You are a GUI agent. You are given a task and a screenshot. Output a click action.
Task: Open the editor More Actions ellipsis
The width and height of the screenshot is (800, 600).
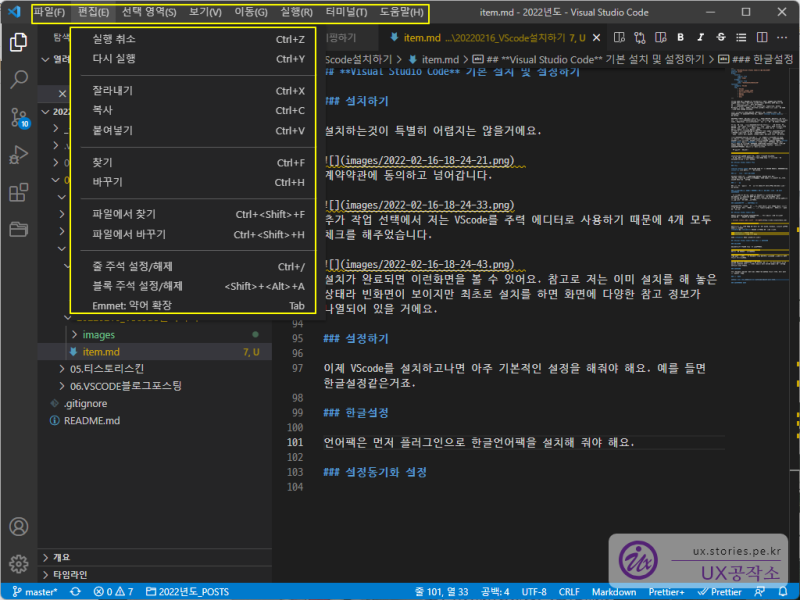782,37
